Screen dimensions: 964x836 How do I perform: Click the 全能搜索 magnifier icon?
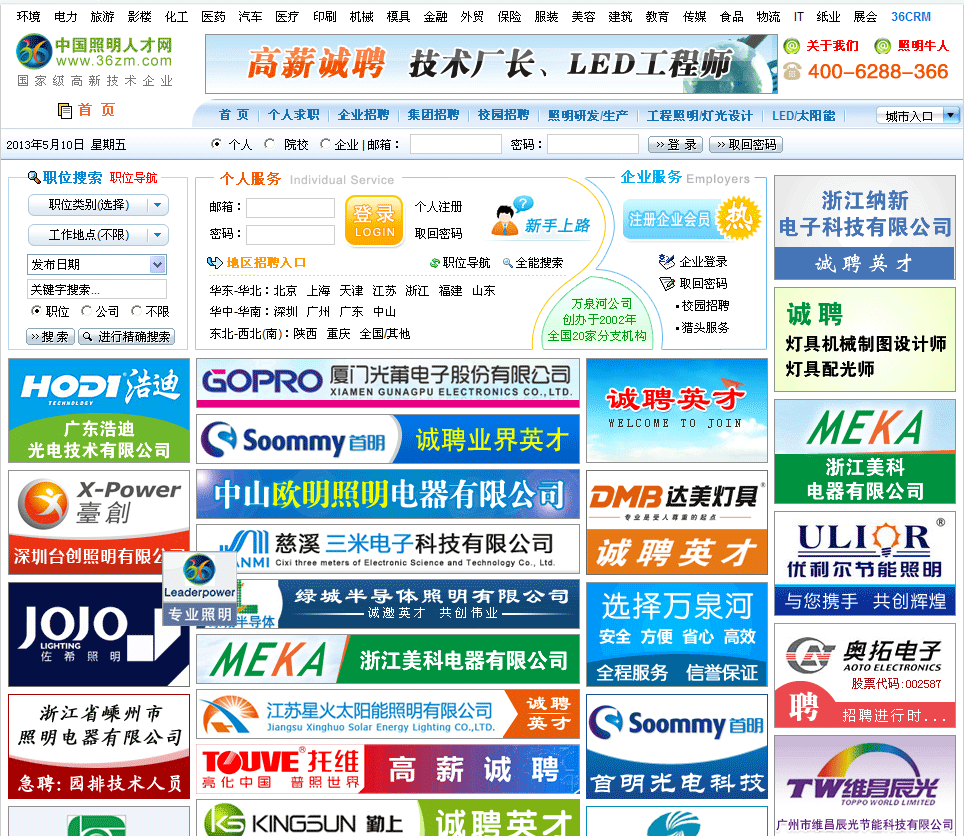click(508, 263)
